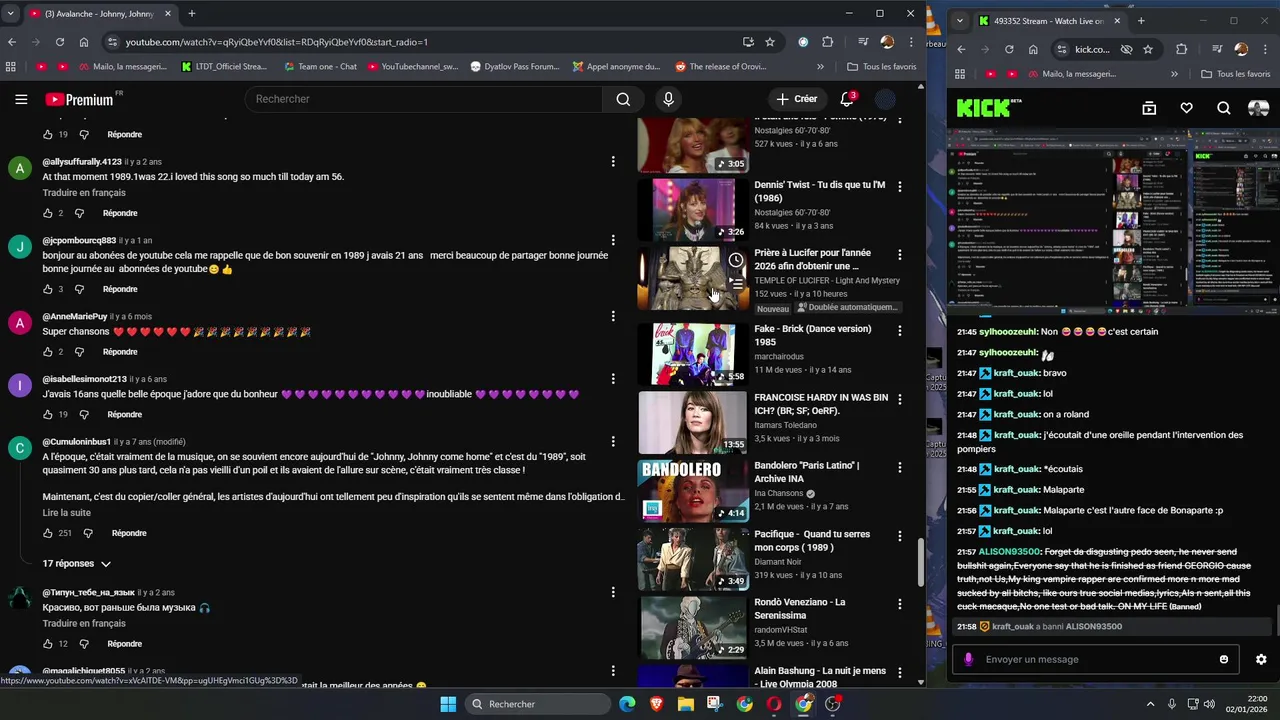
Task: Open YouTube notifications bell
Action: (847, 99)
